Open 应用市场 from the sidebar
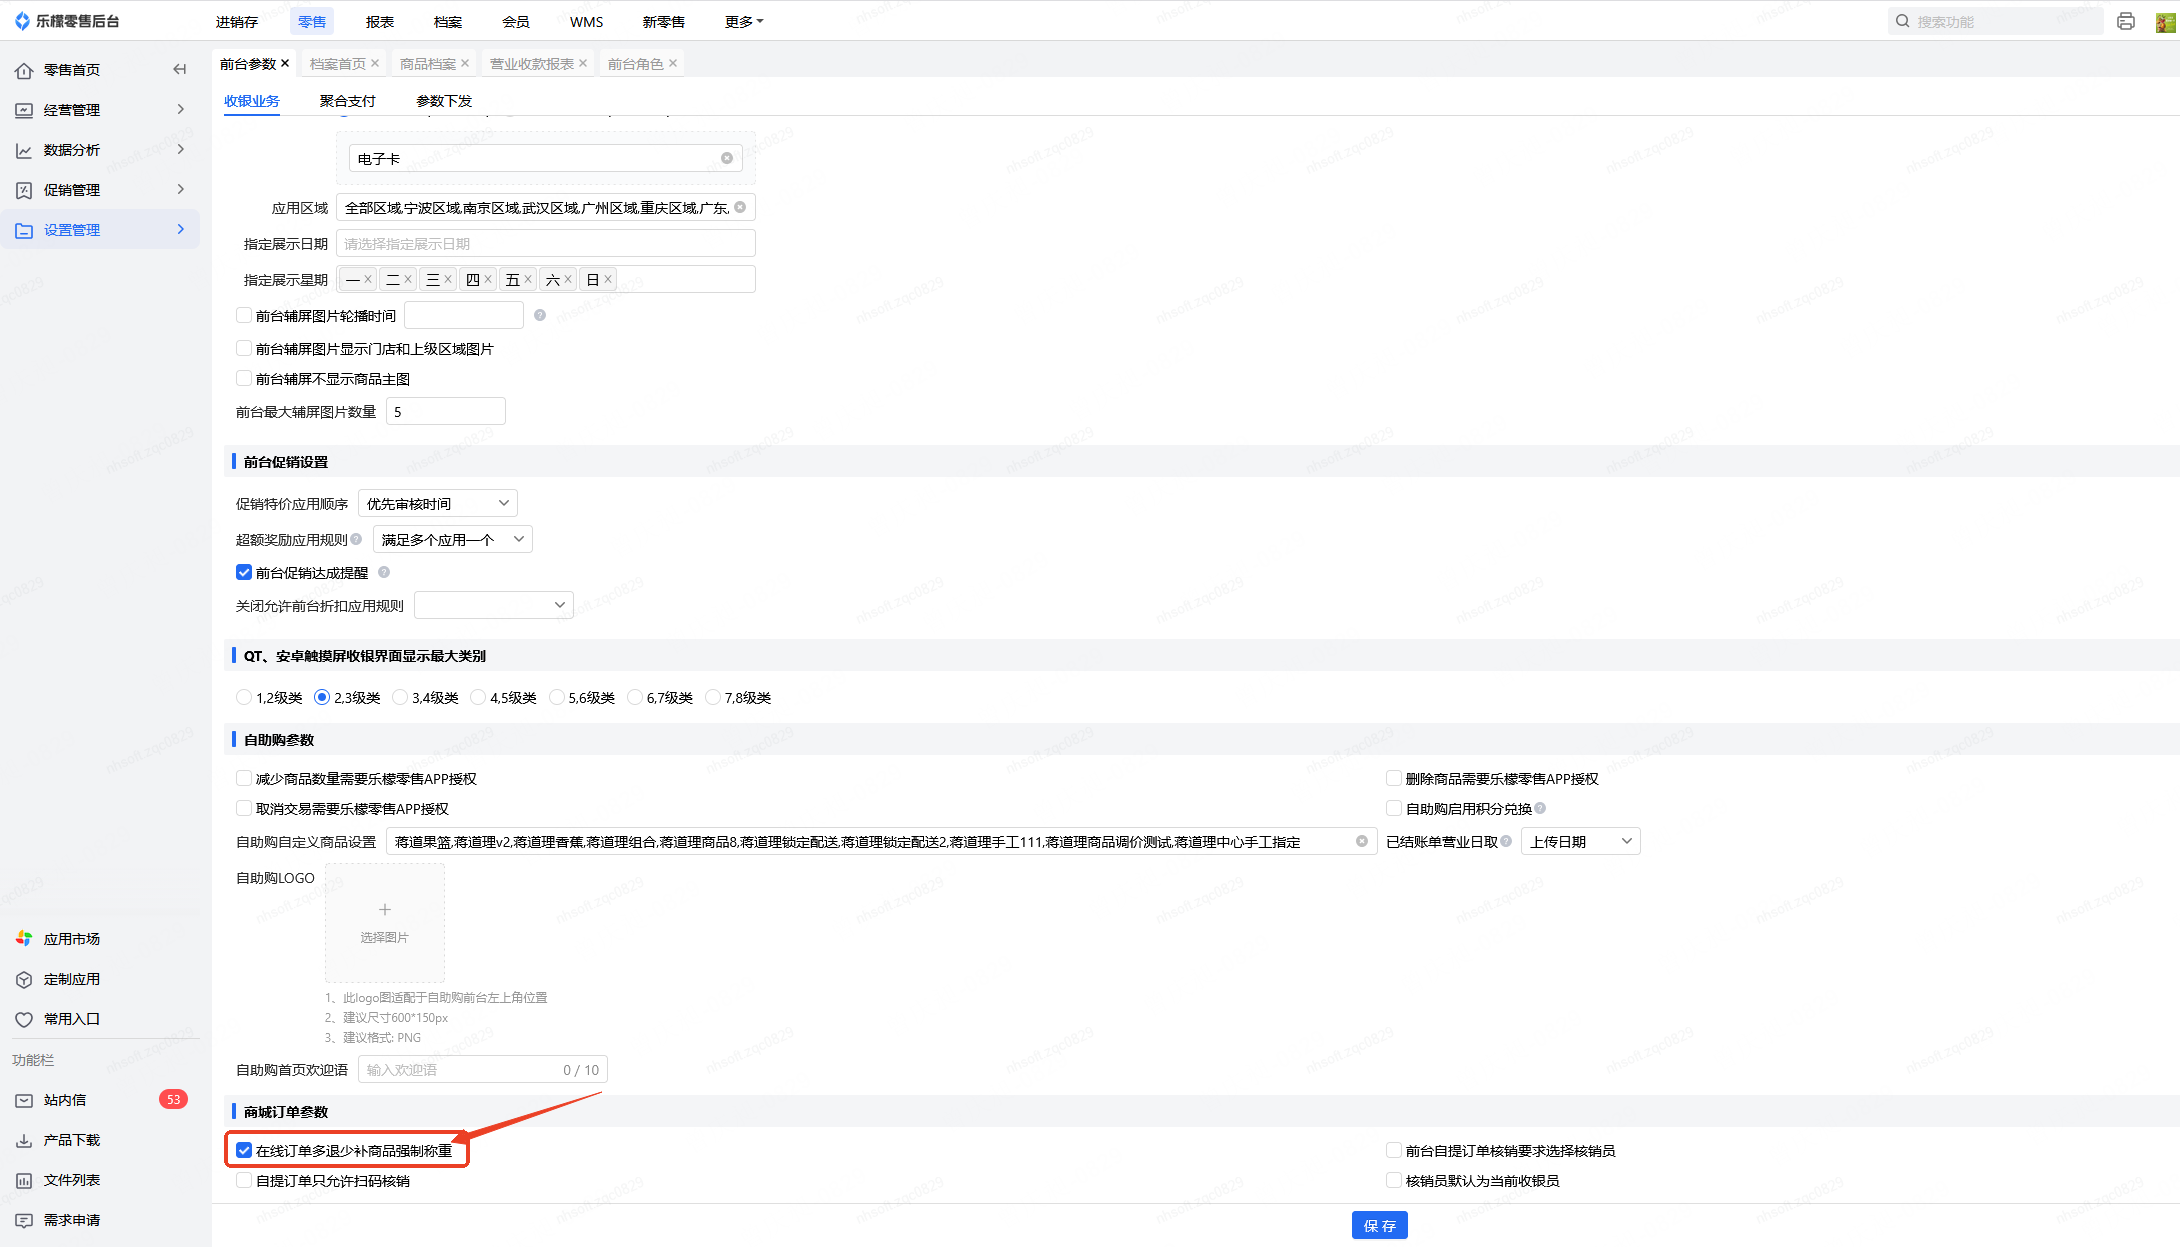 tap(71, 938)
